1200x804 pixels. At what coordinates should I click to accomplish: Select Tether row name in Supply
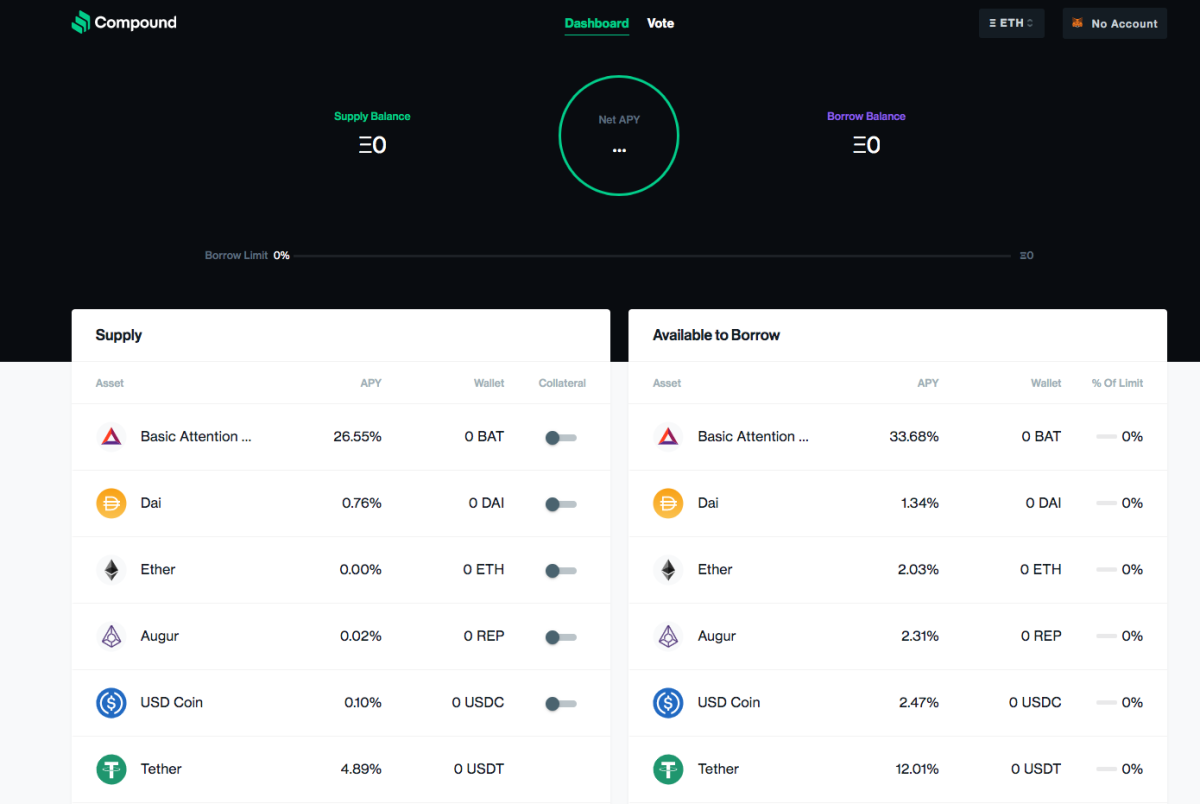[x=161, y=769]
